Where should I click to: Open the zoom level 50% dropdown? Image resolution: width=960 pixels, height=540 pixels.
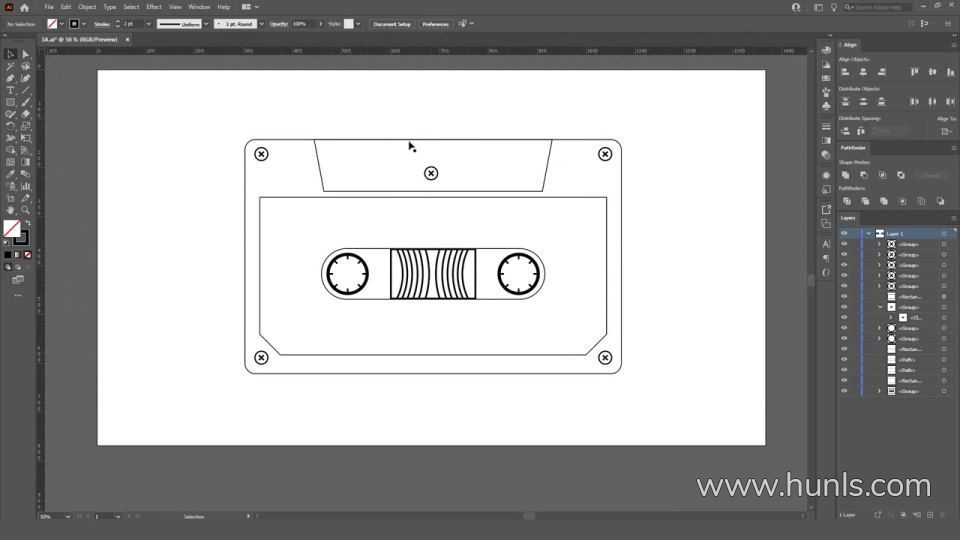[x=67, y=517]
